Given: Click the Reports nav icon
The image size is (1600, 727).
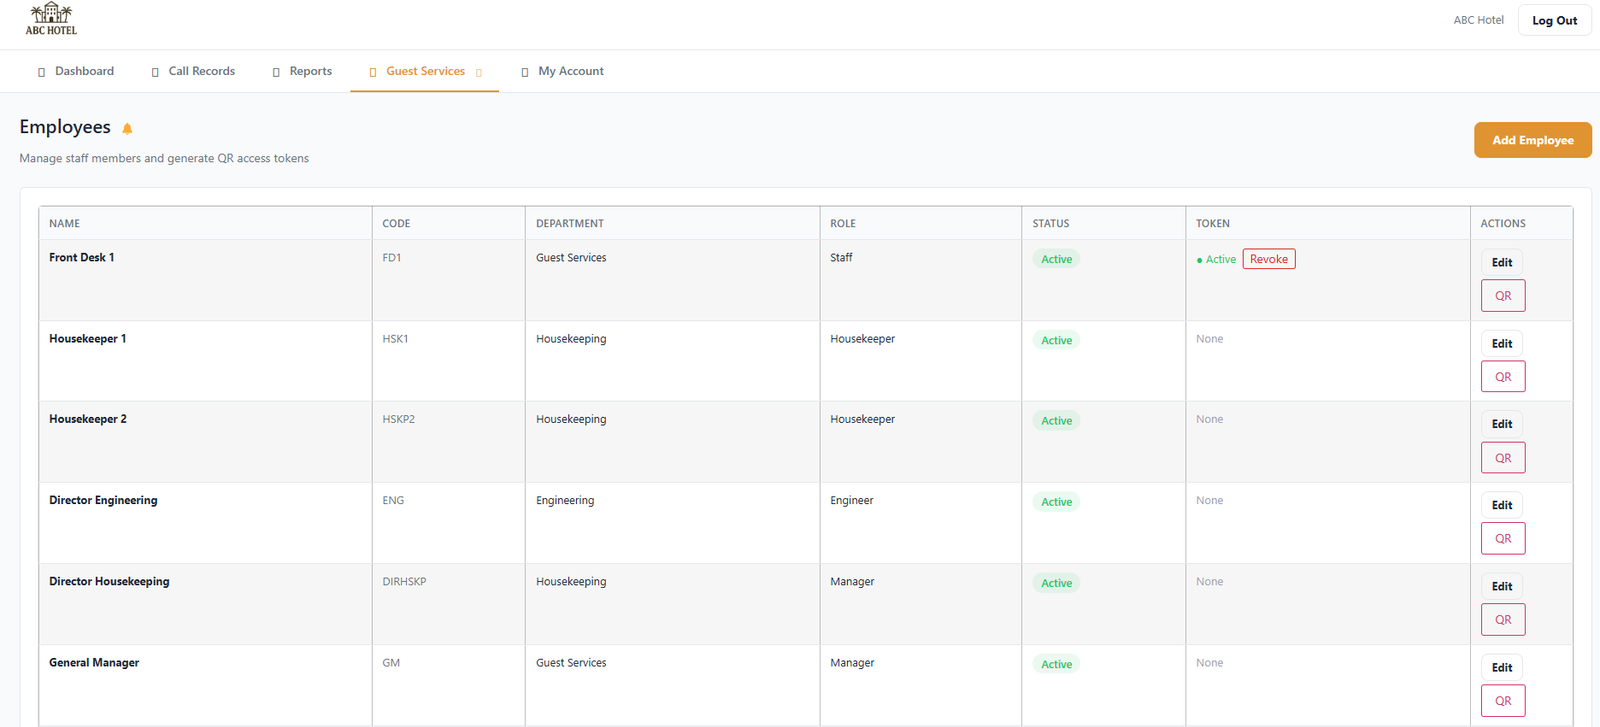Looking at the screenshot, I should tap(276, 72).
